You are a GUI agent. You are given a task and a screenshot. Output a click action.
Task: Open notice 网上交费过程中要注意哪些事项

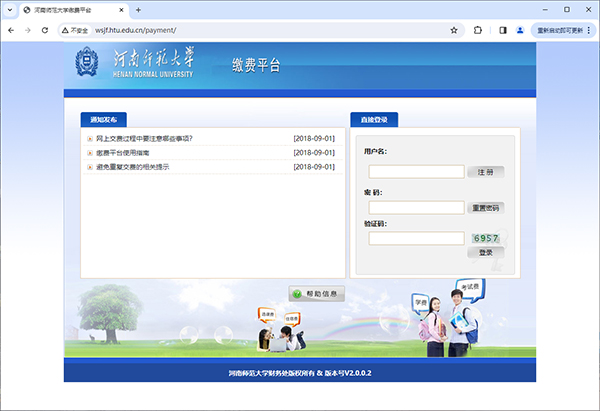(144, 138)
